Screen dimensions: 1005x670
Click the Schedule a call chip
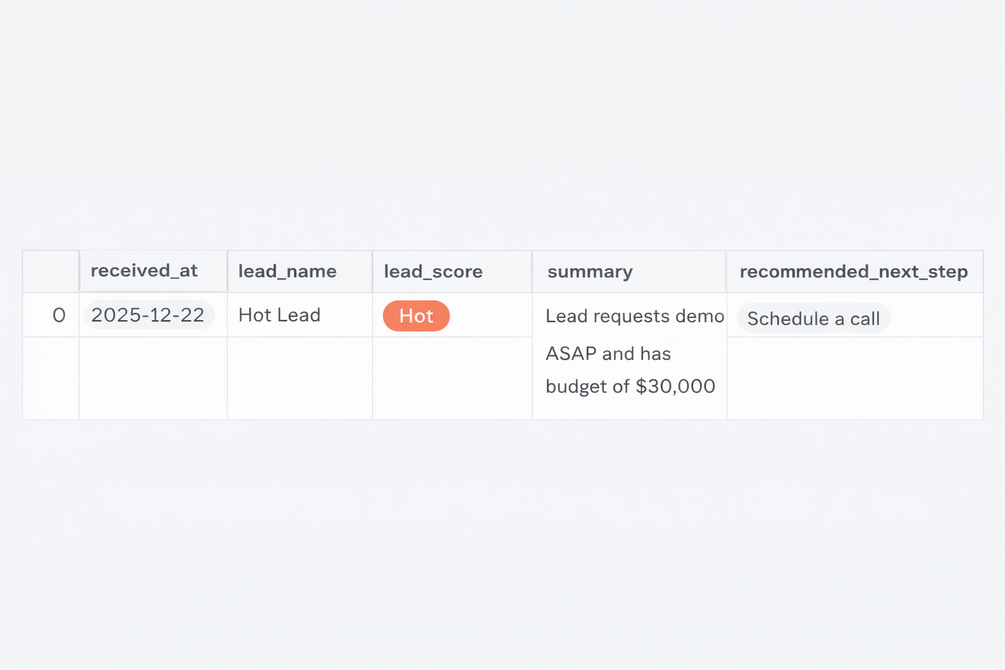coord(813,319)
